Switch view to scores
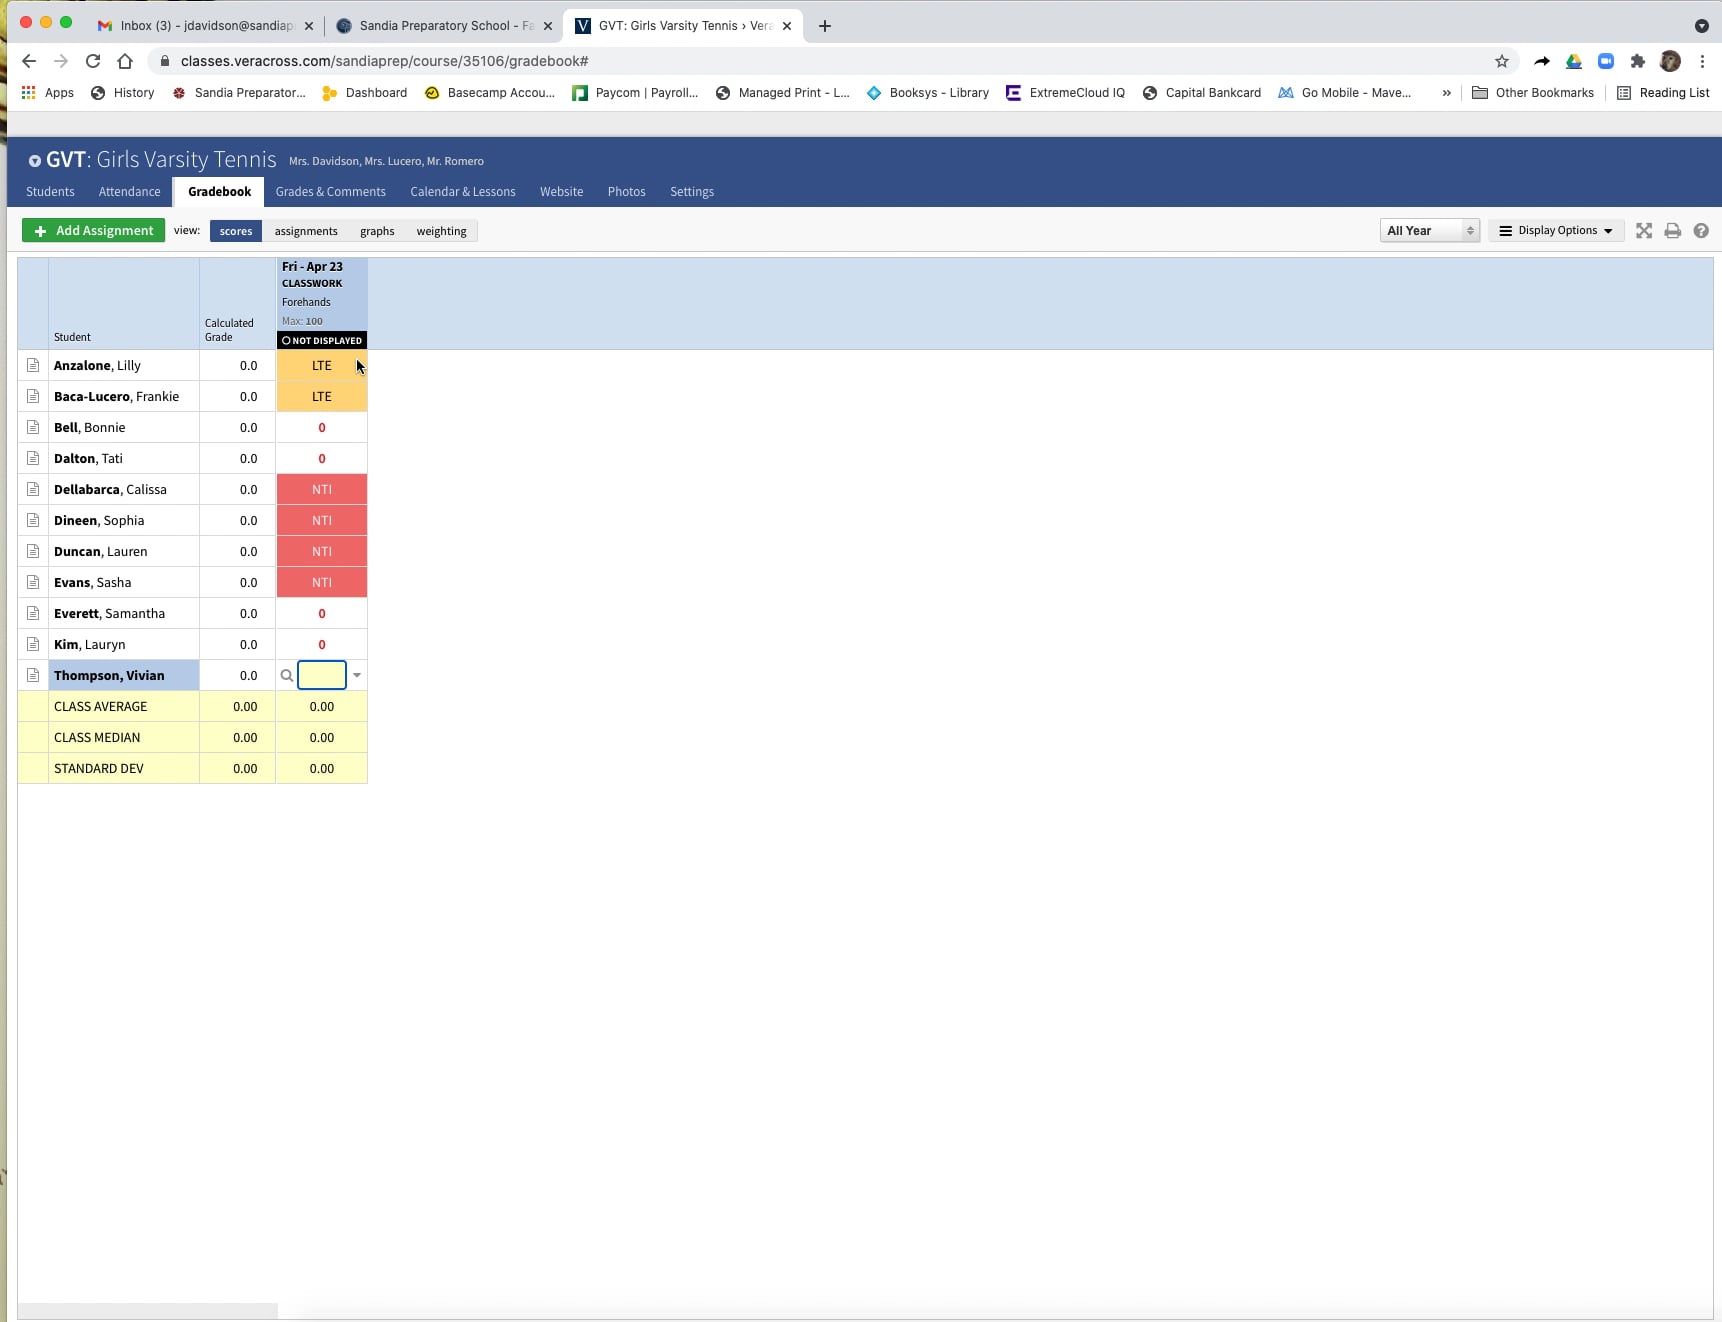This screenshot has height=1322, width=1722. coord(236,231)
